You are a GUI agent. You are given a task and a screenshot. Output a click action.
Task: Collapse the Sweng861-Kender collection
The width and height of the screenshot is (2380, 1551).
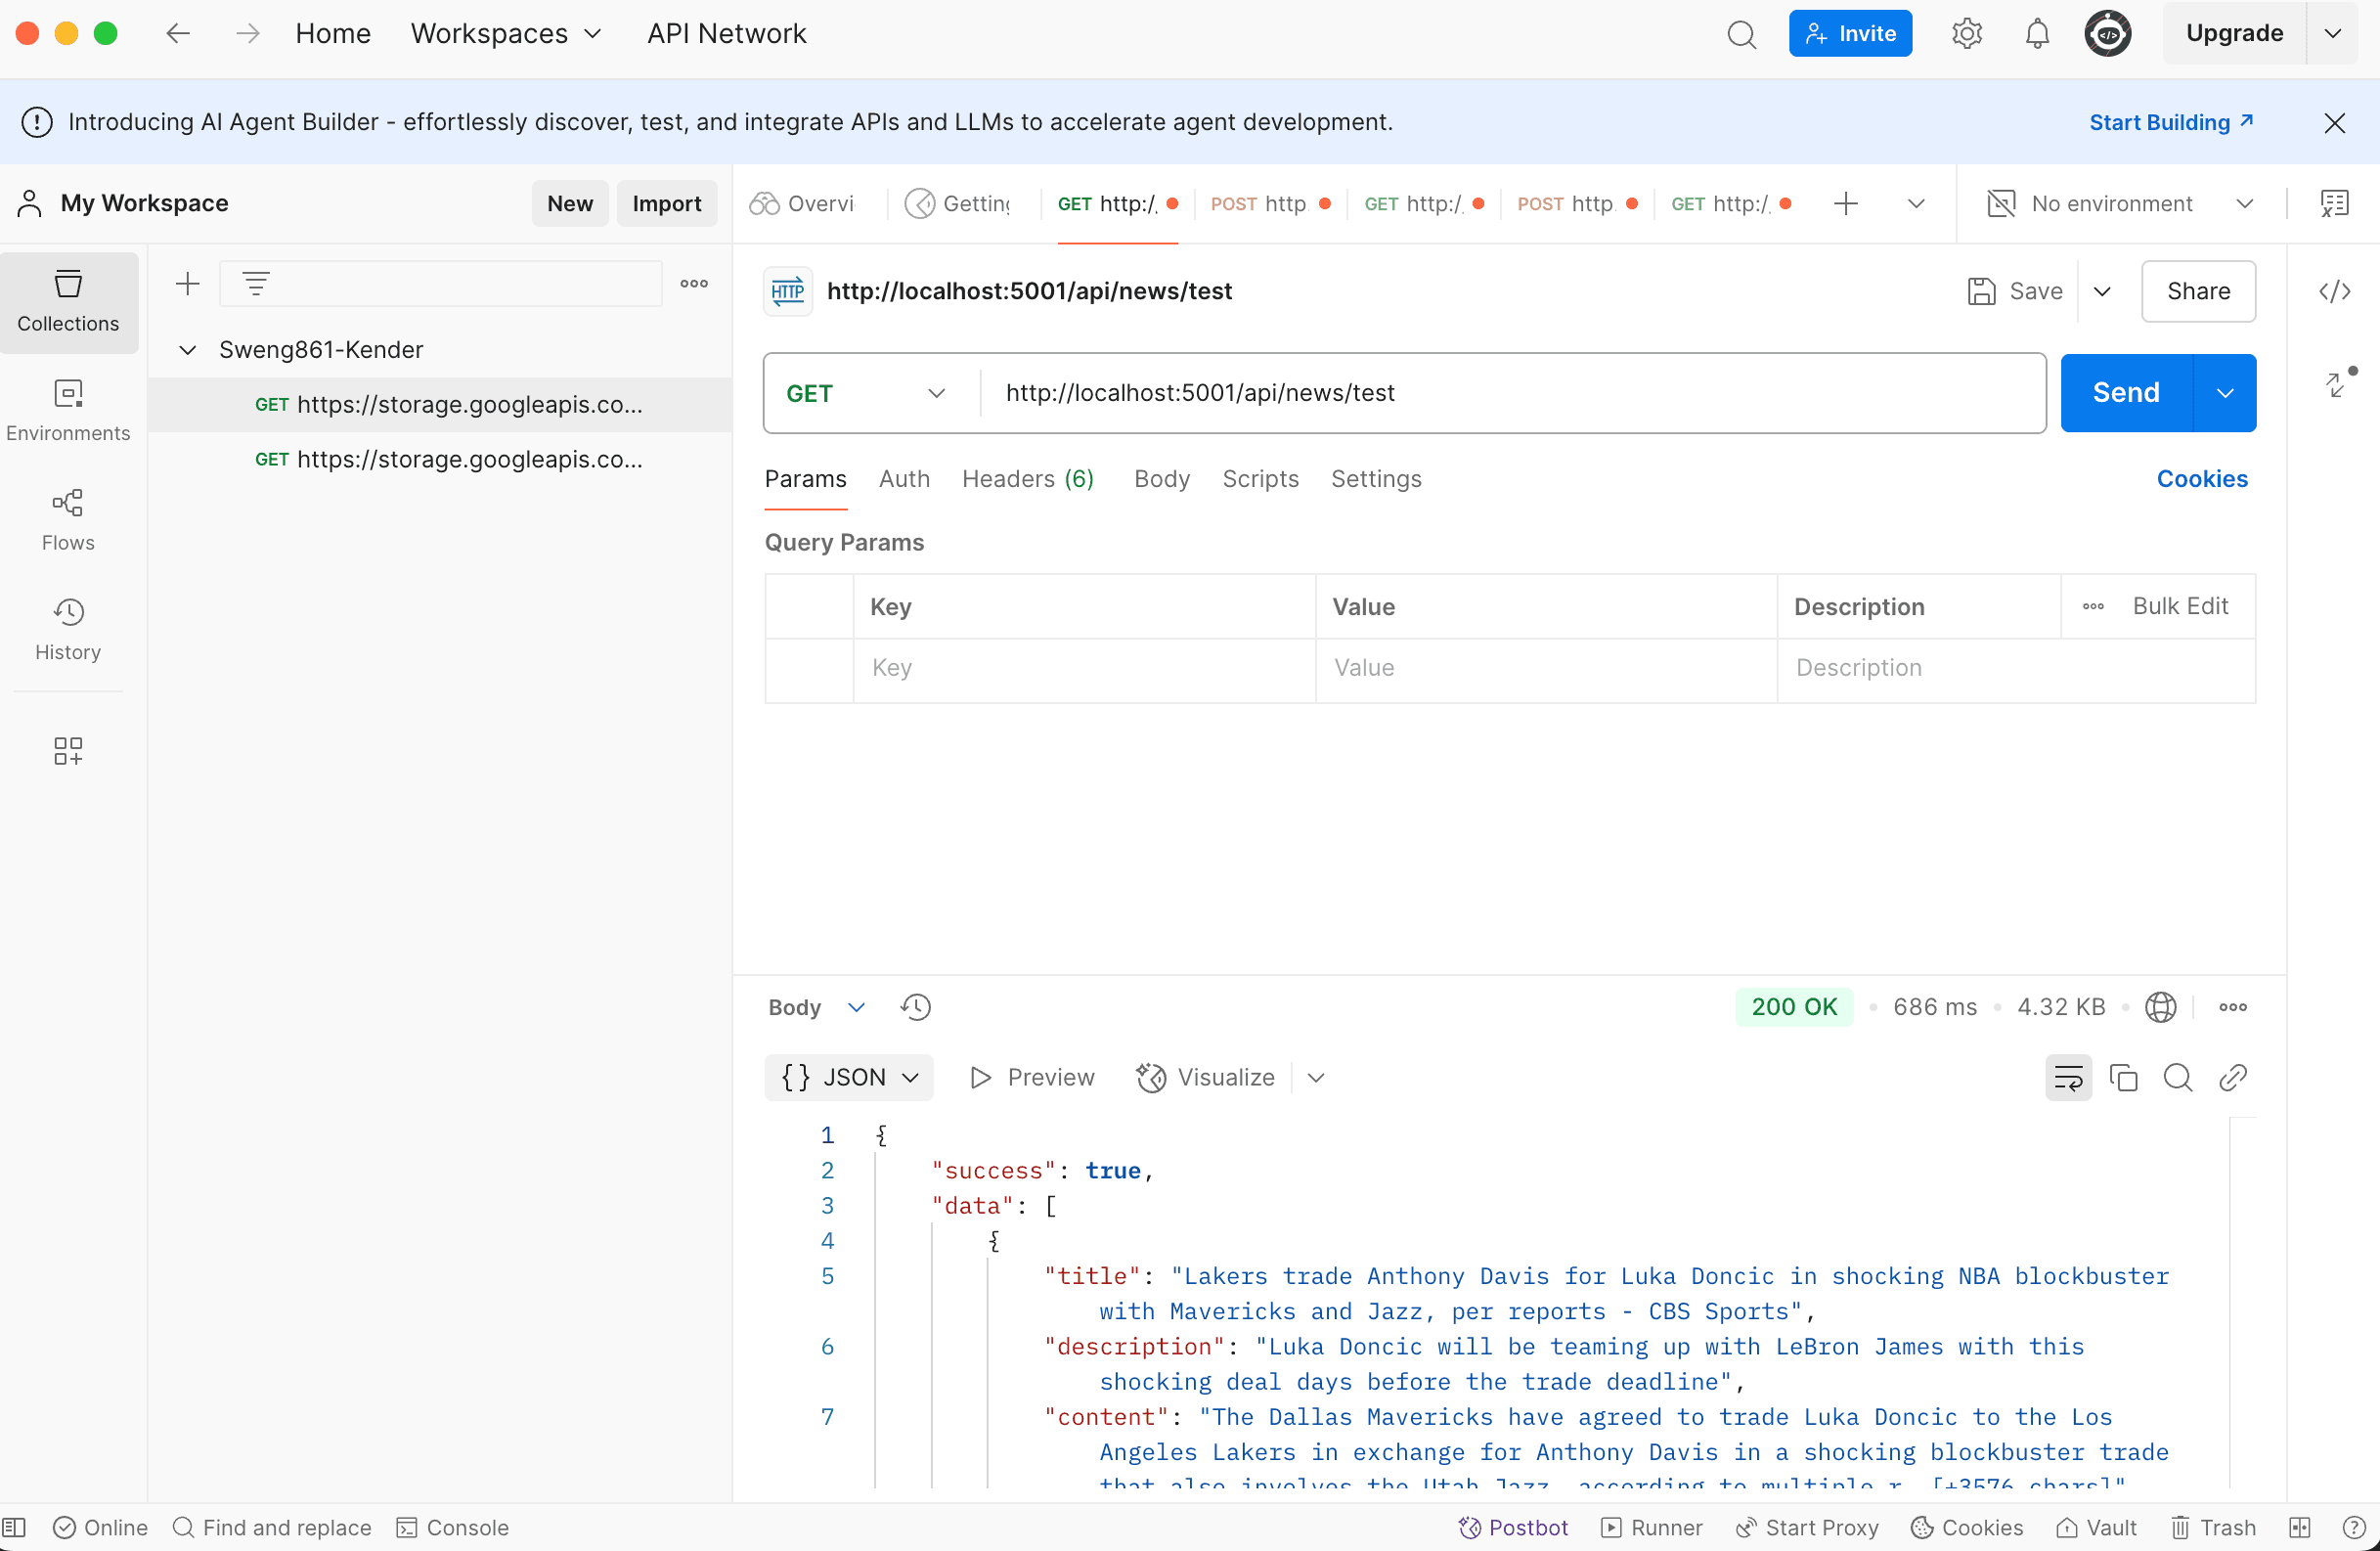187,350
